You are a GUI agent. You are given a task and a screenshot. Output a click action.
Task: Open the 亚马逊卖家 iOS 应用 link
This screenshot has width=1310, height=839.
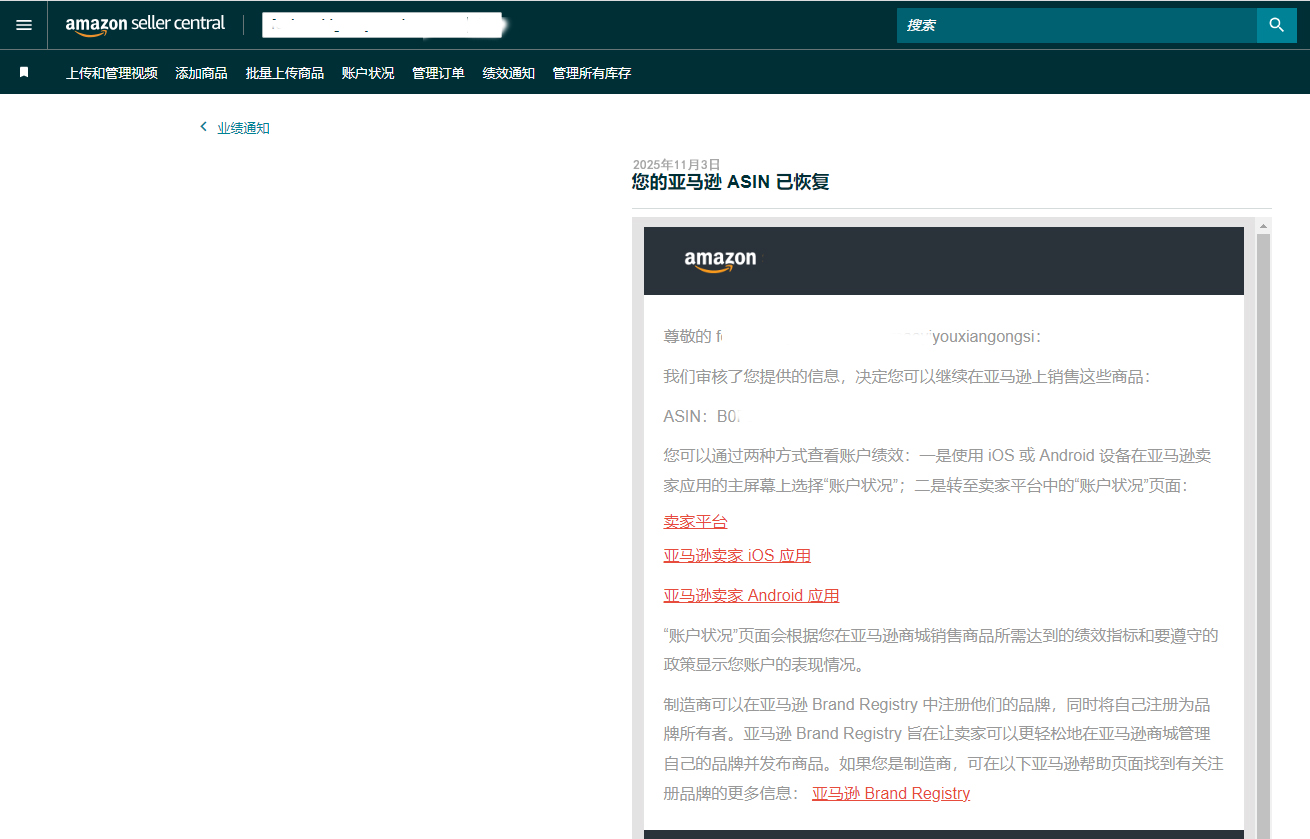[x=737, y=555]
